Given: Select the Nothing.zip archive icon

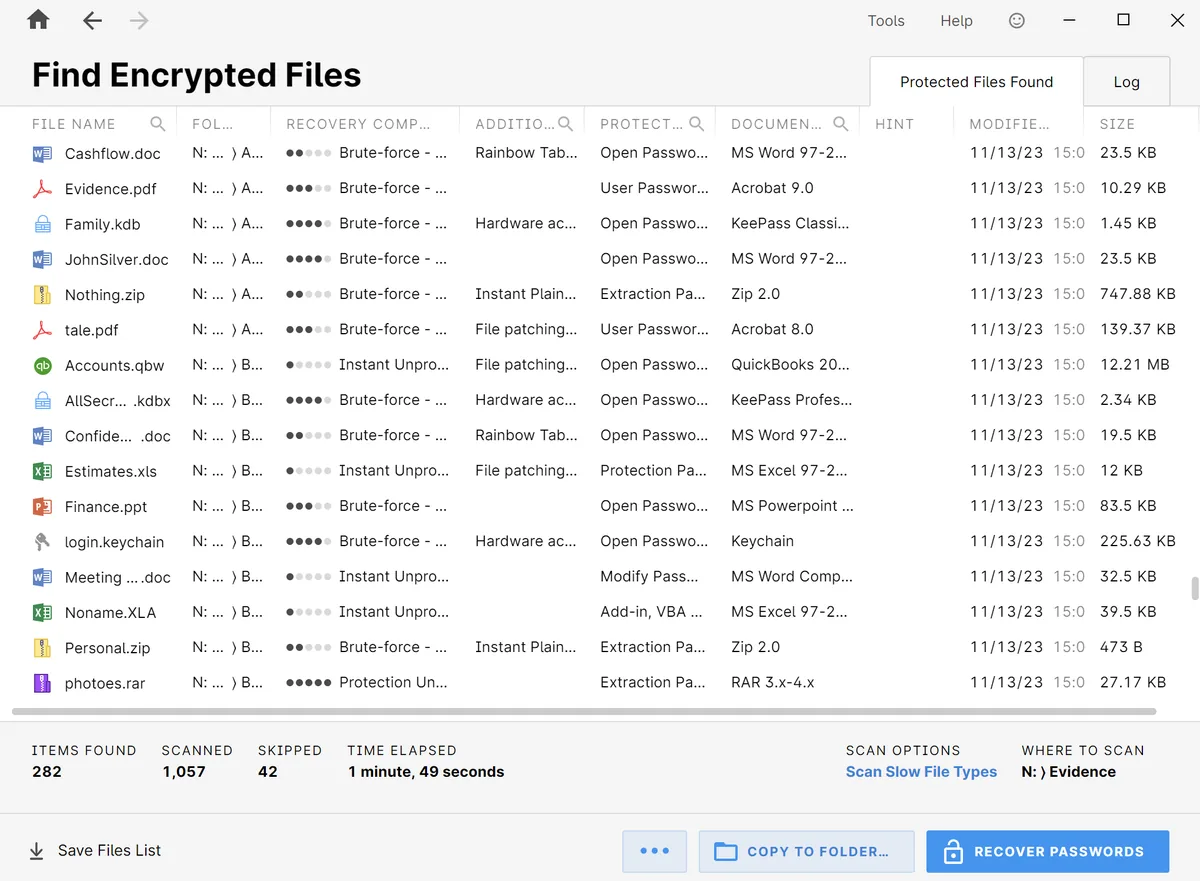Looking at the screenshot, I should 42,295.
